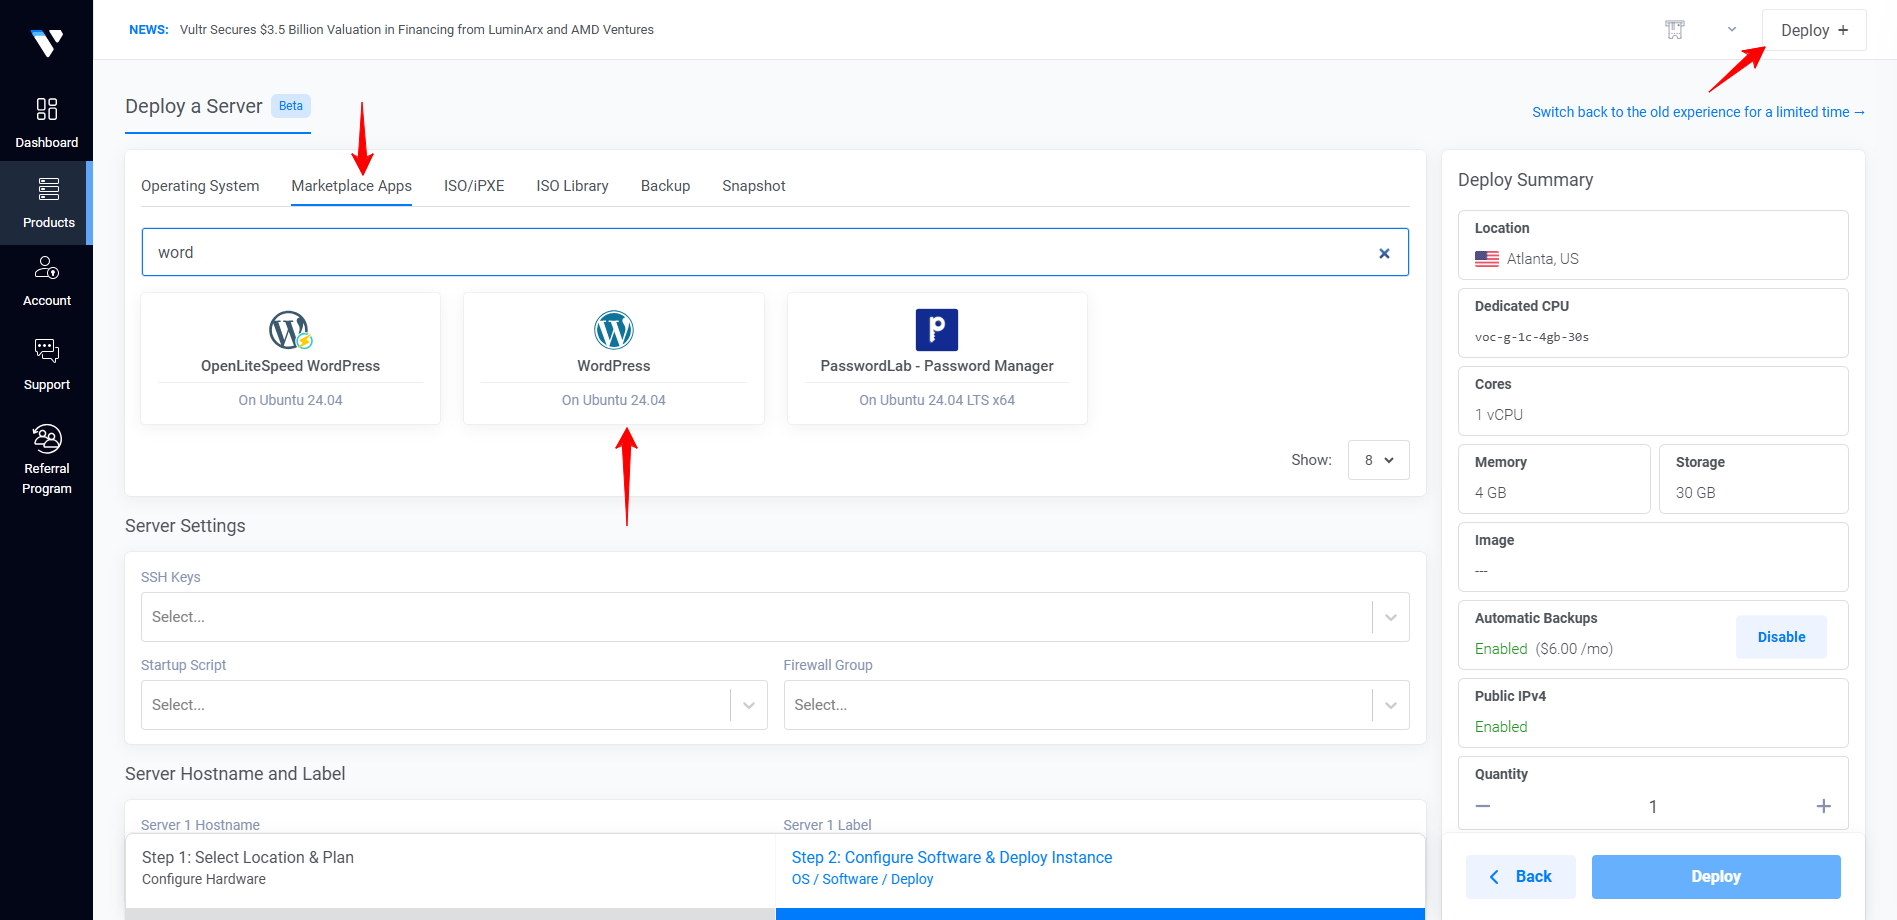Select the OpenLiteSpeed WordPress app
The image size is (1897, 920).
click(290, 358)
